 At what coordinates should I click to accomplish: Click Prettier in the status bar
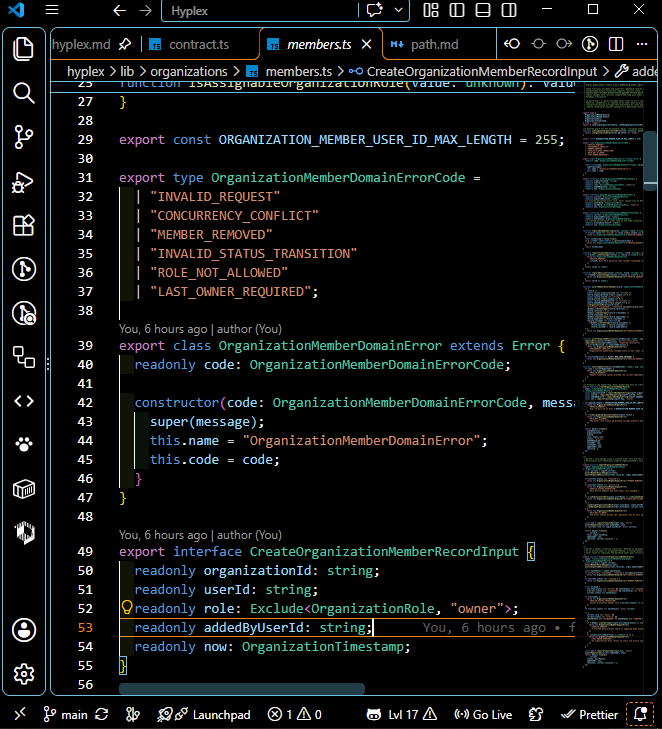pos(589,715)
